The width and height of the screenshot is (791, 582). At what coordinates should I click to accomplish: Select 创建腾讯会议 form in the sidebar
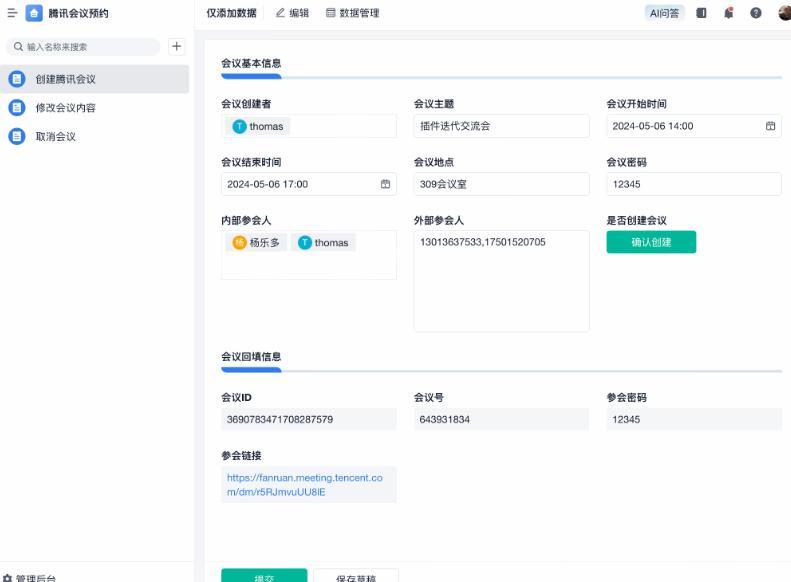66,79
